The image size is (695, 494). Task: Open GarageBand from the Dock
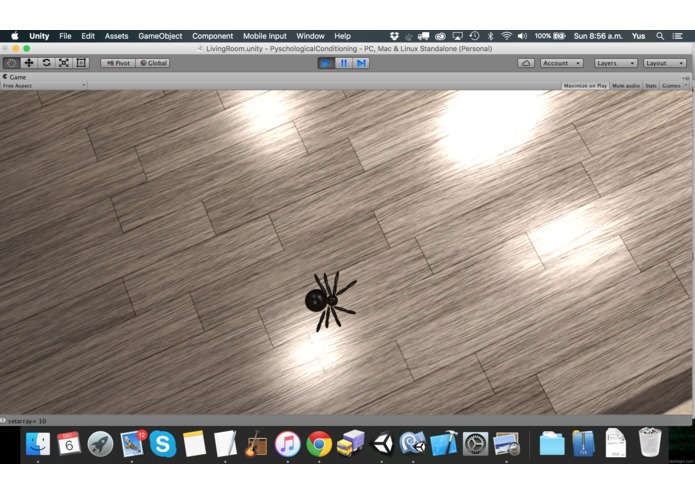tap(256, 443)
